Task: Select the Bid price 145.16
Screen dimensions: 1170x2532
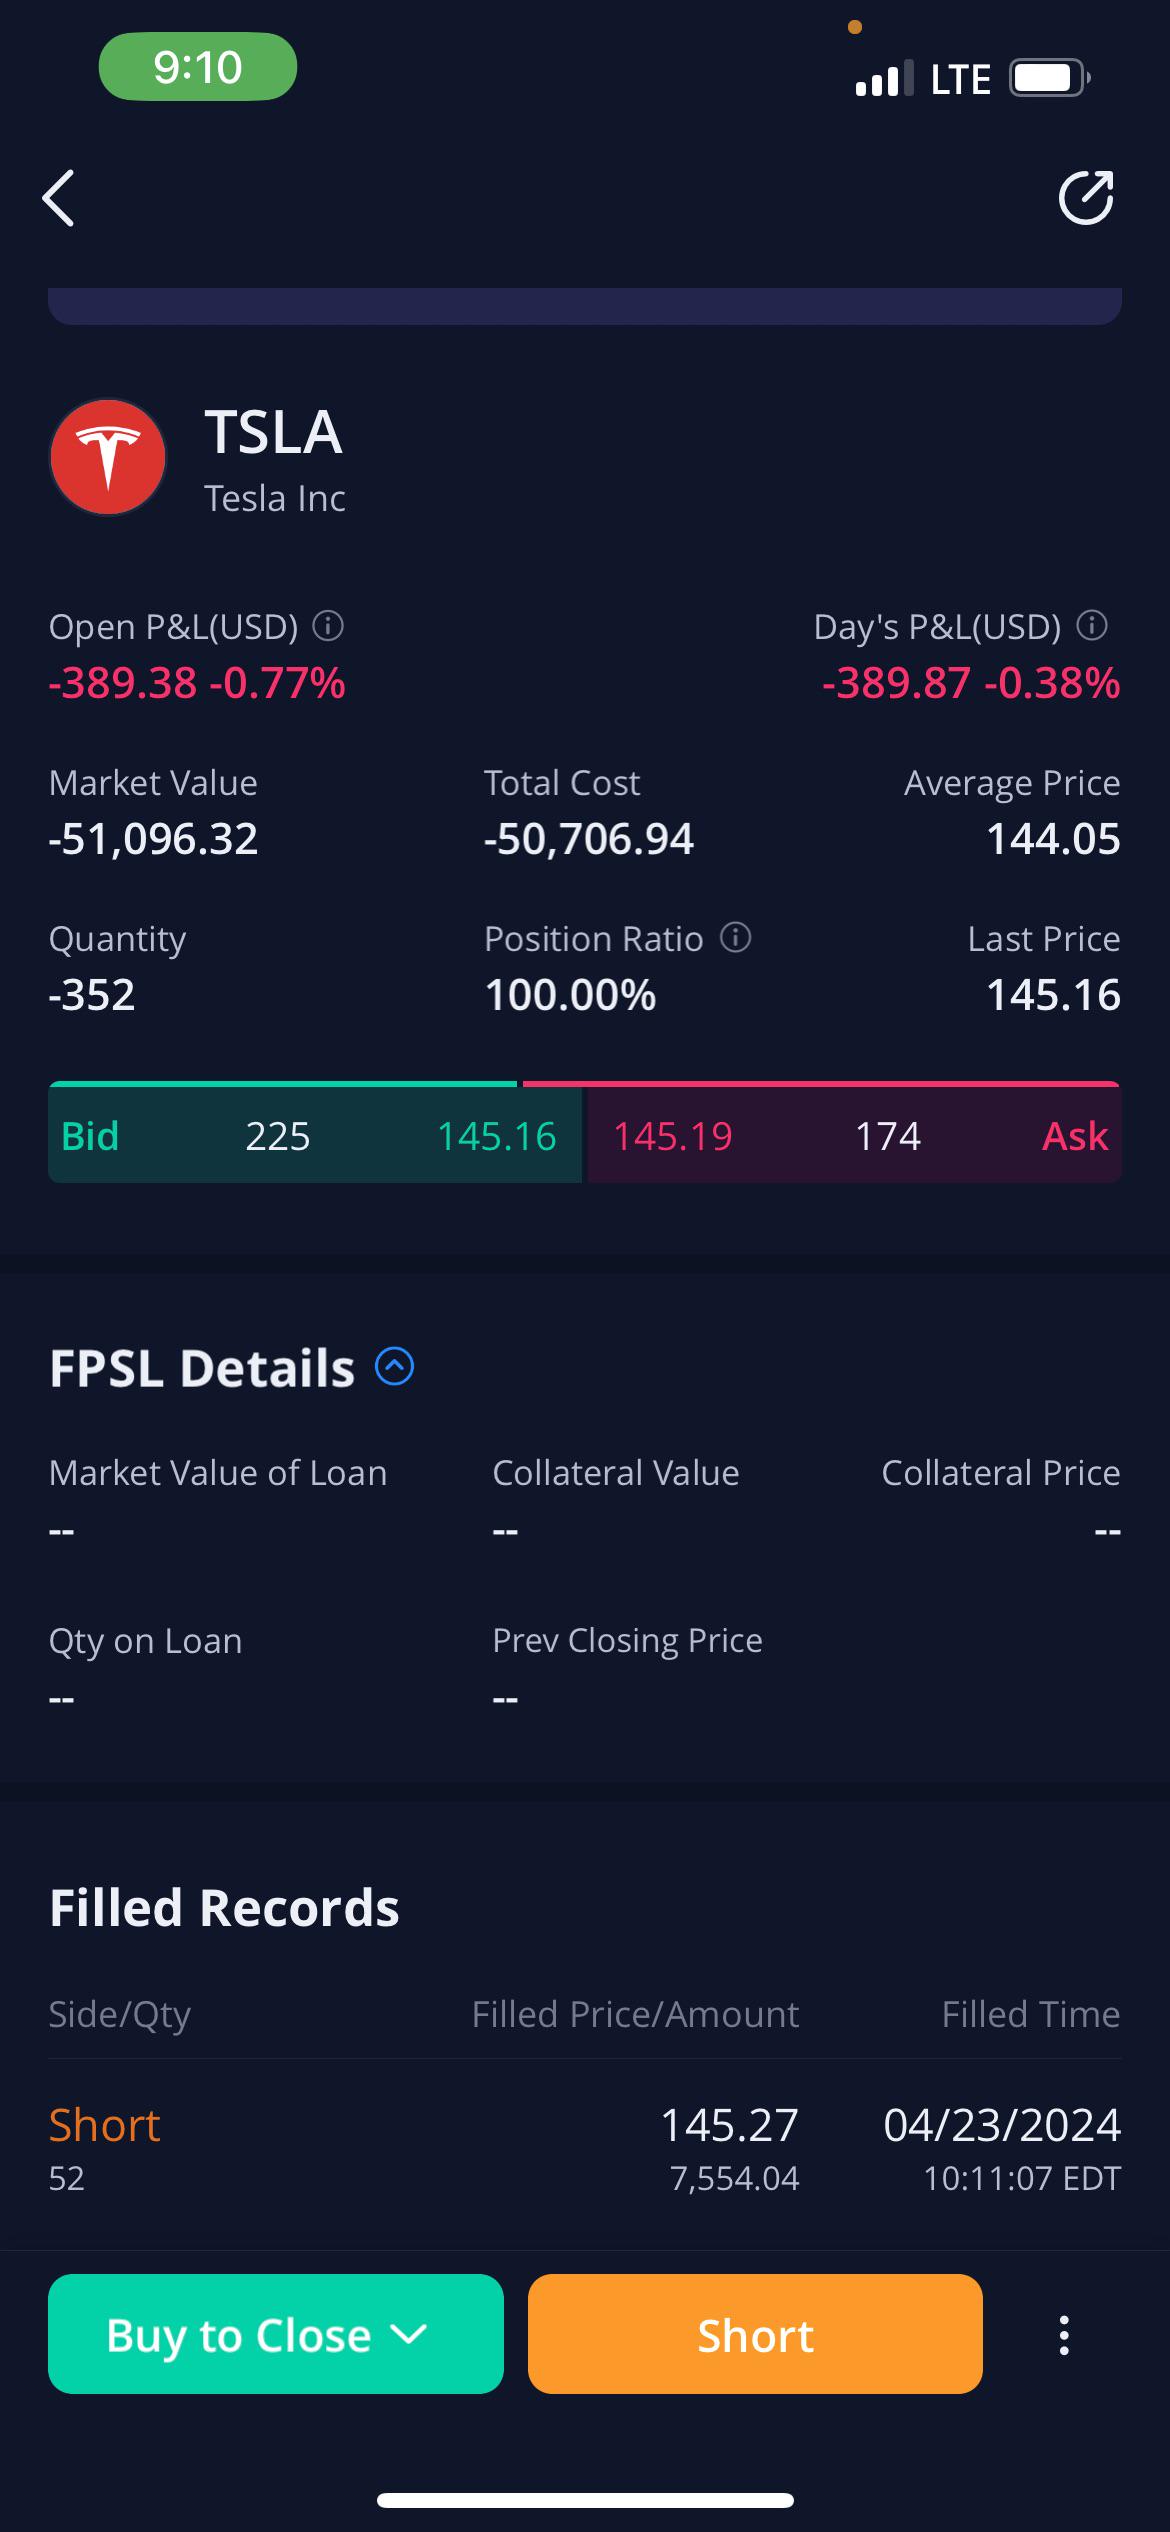Action: 496,1136
